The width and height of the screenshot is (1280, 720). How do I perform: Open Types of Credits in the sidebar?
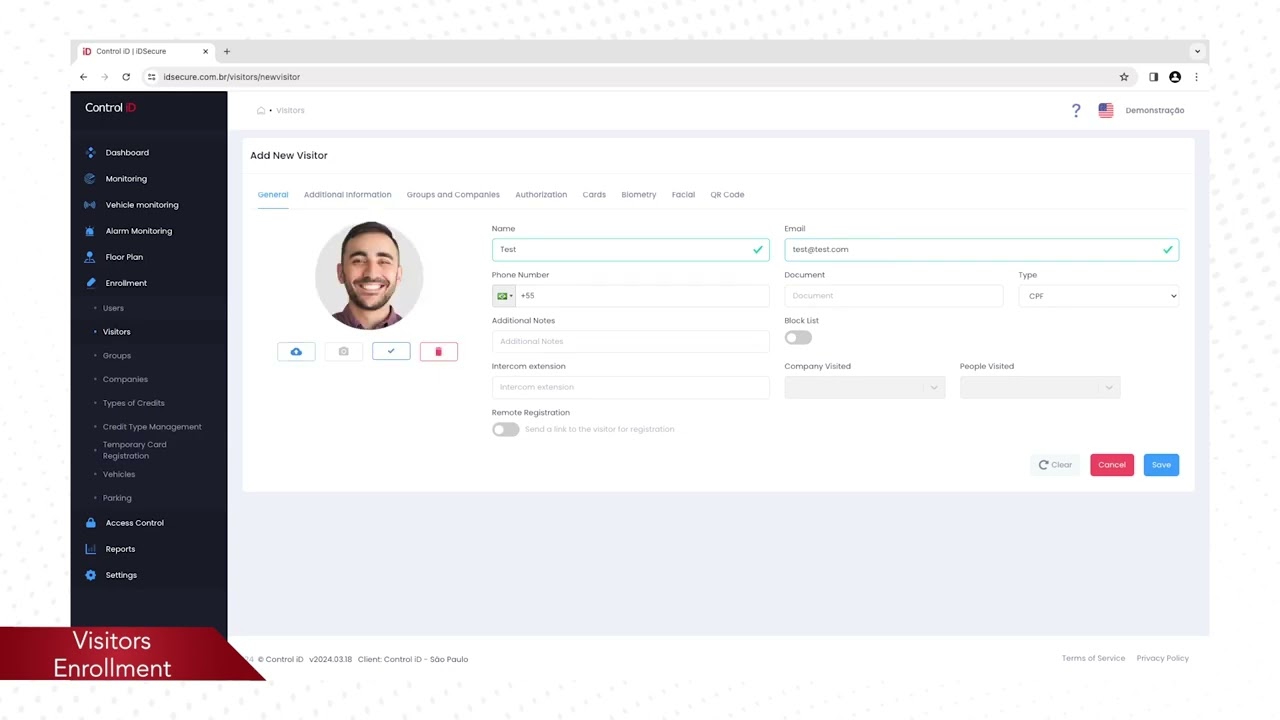[x=134, y=403]
